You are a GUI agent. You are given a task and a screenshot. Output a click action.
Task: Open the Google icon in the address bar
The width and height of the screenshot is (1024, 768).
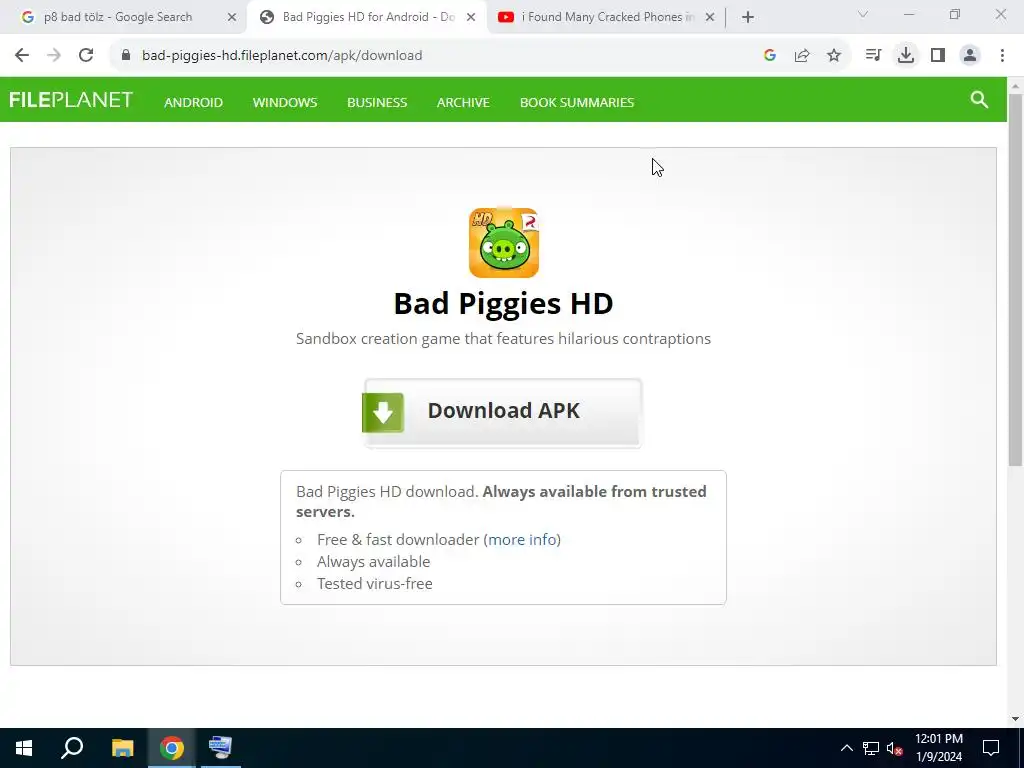coord(770,56)
